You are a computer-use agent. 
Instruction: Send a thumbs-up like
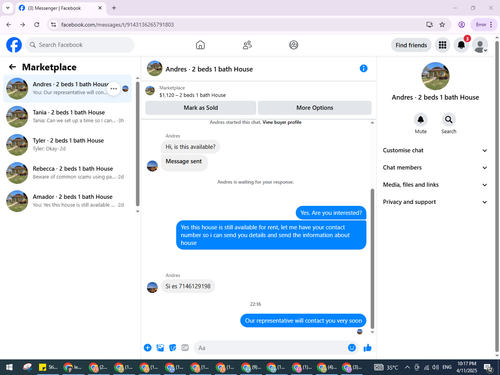367,348
